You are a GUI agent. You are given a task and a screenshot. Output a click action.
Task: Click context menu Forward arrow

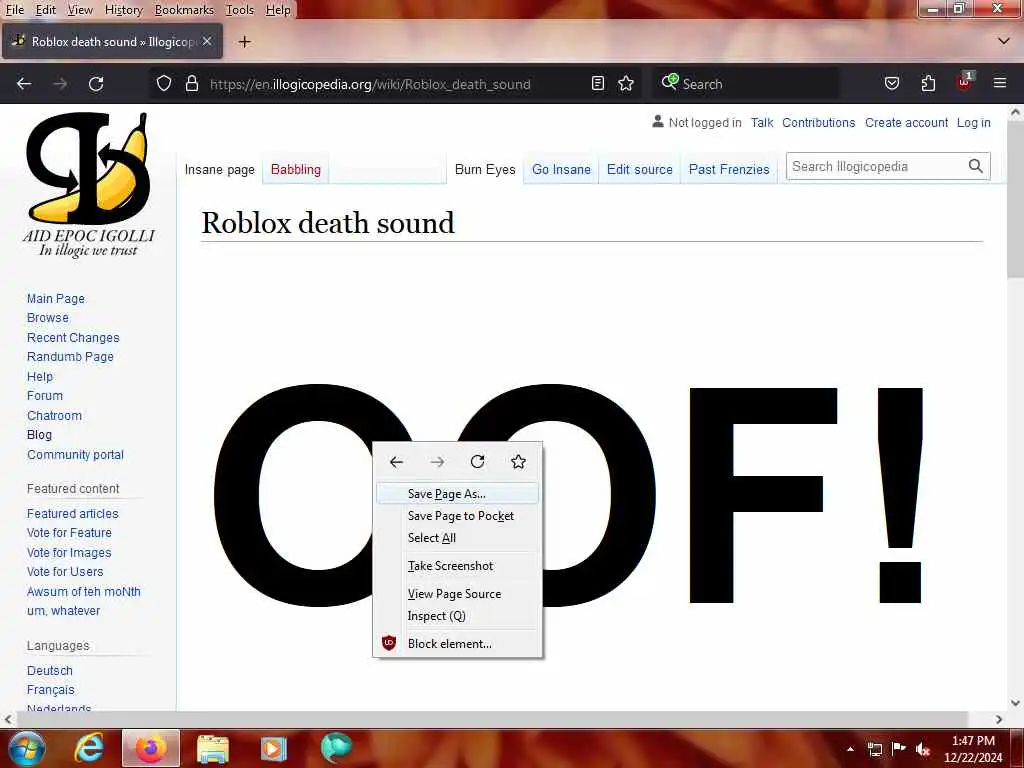coord(437,462)
